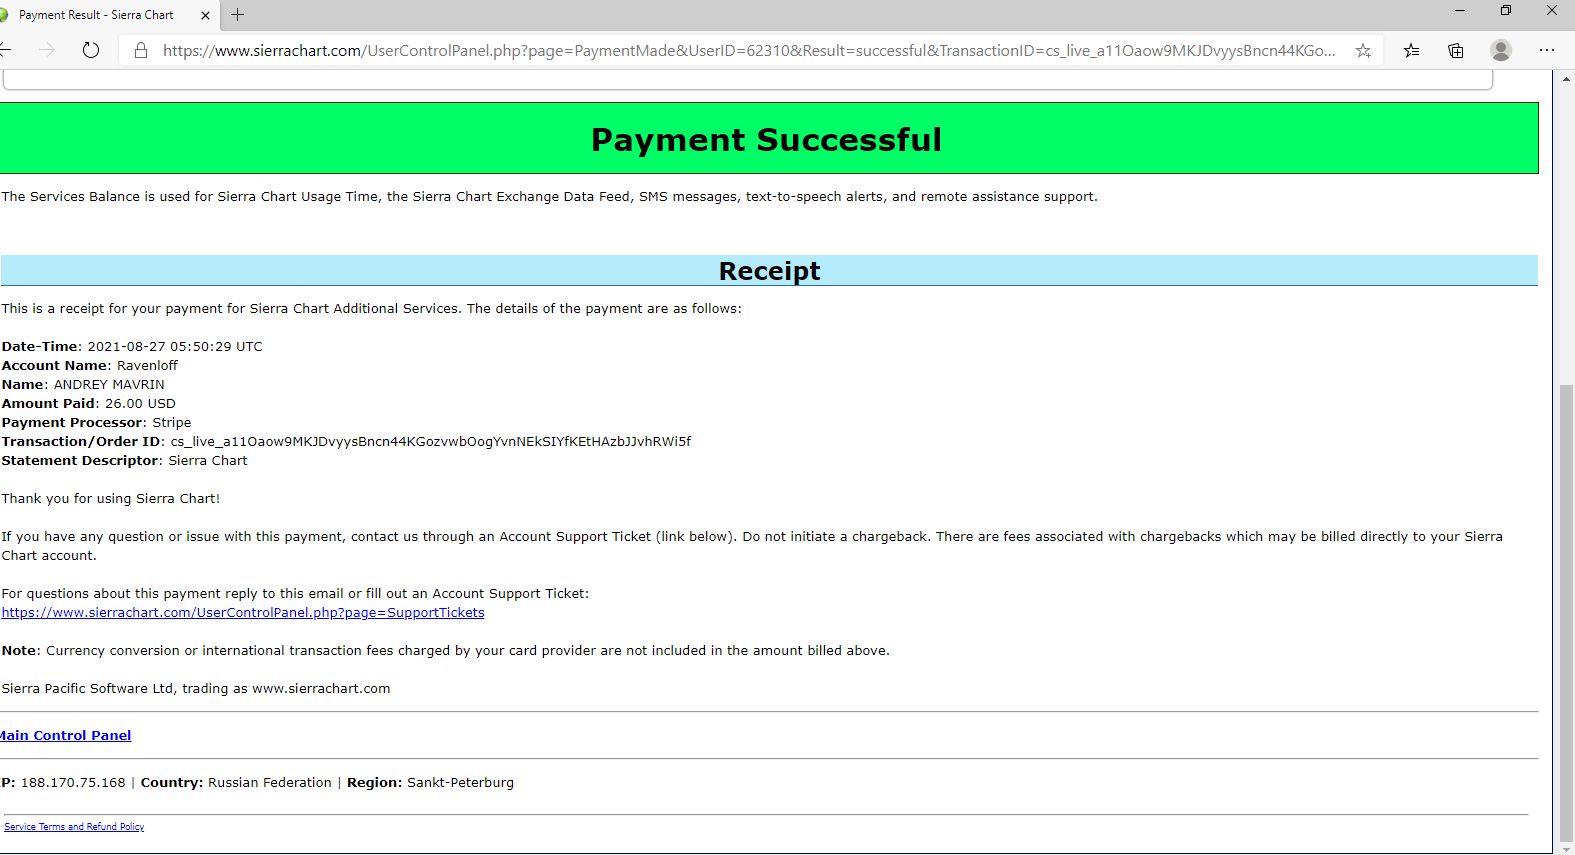Select the Statement Descriptor value Sierra Chart
Screen dimensions: 1575x855
pos(208,461)
